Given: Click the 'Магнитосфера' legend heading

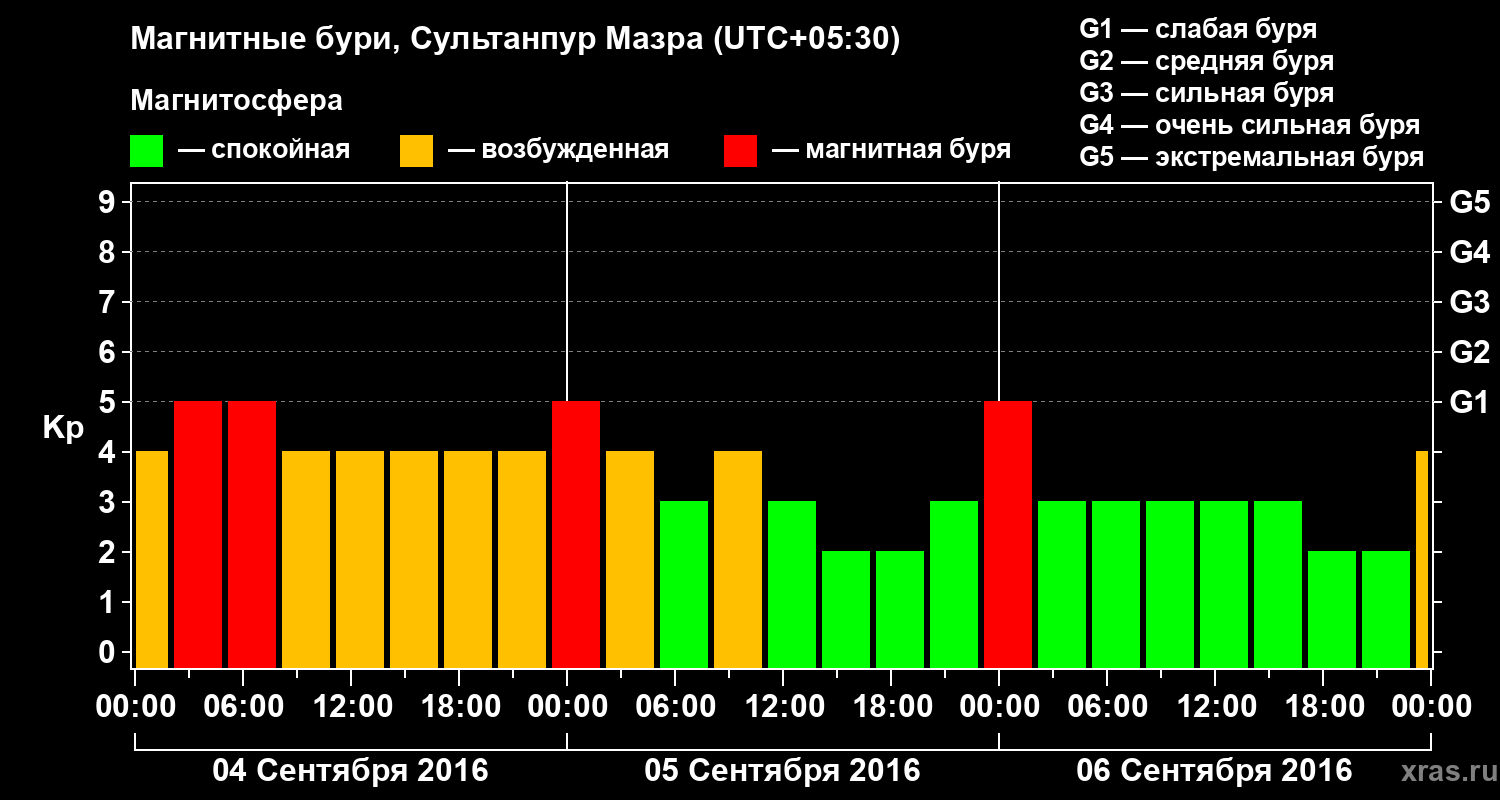Looking at the screenshot, I should click(236, 101).
